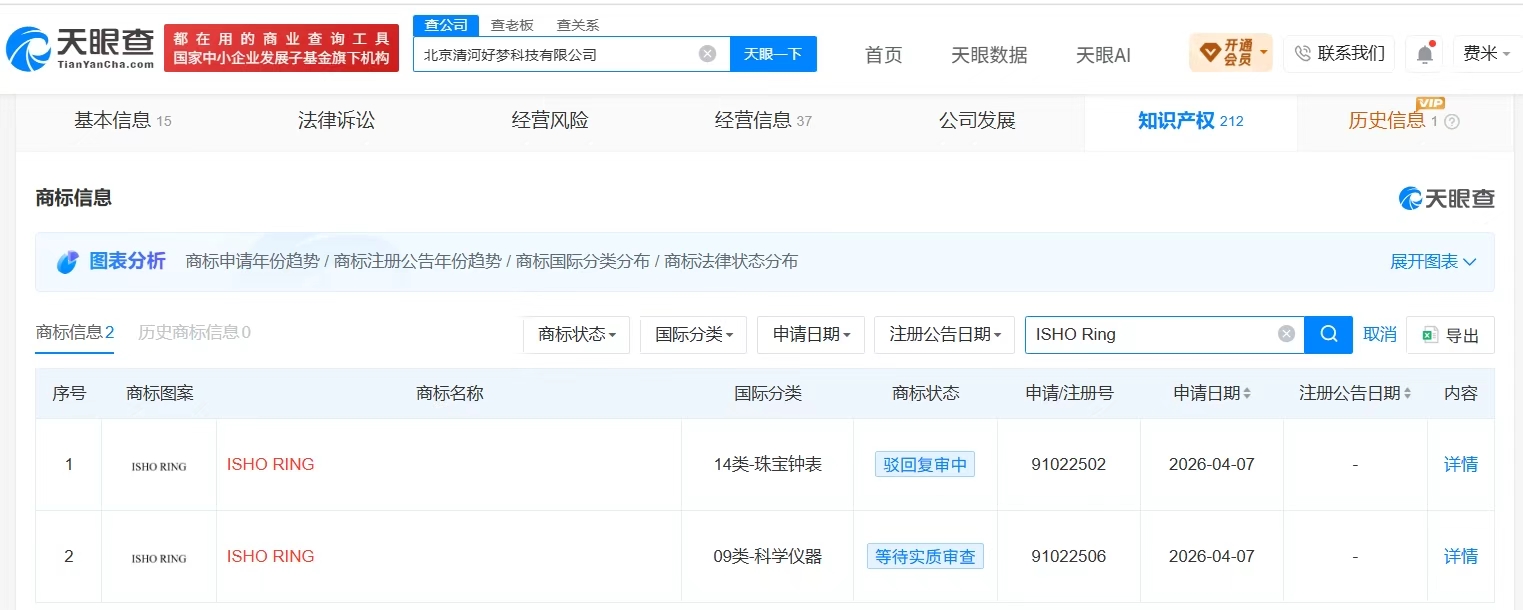Expand the chart analysis section
1523x610 pixels.
point(1433,262)
